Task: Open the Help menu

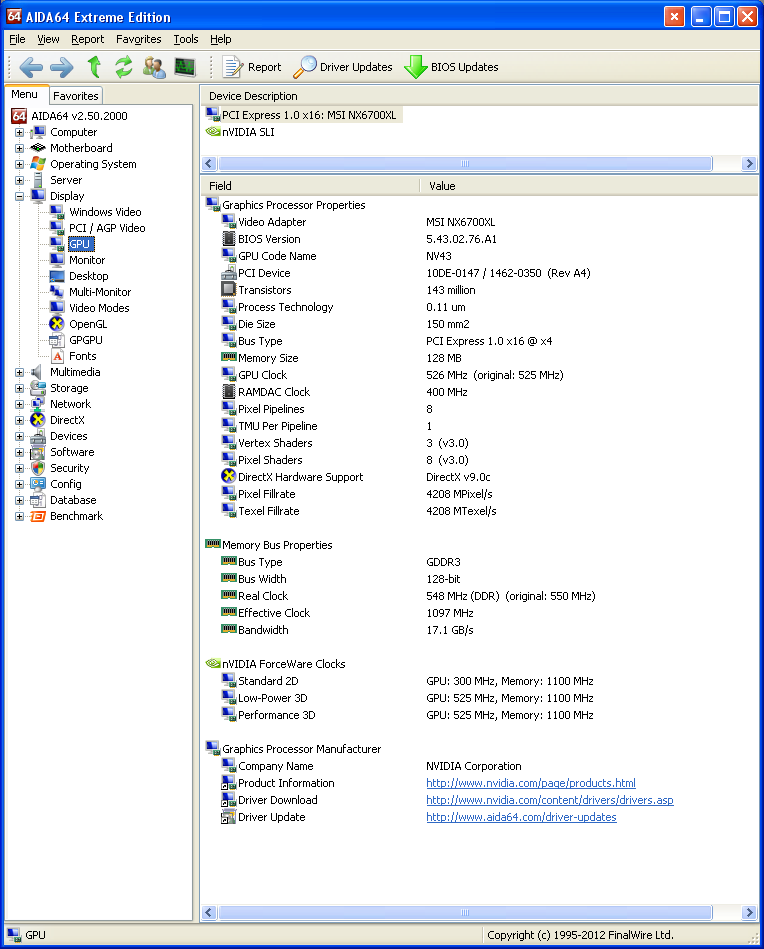Action: [x=221, y=39]
